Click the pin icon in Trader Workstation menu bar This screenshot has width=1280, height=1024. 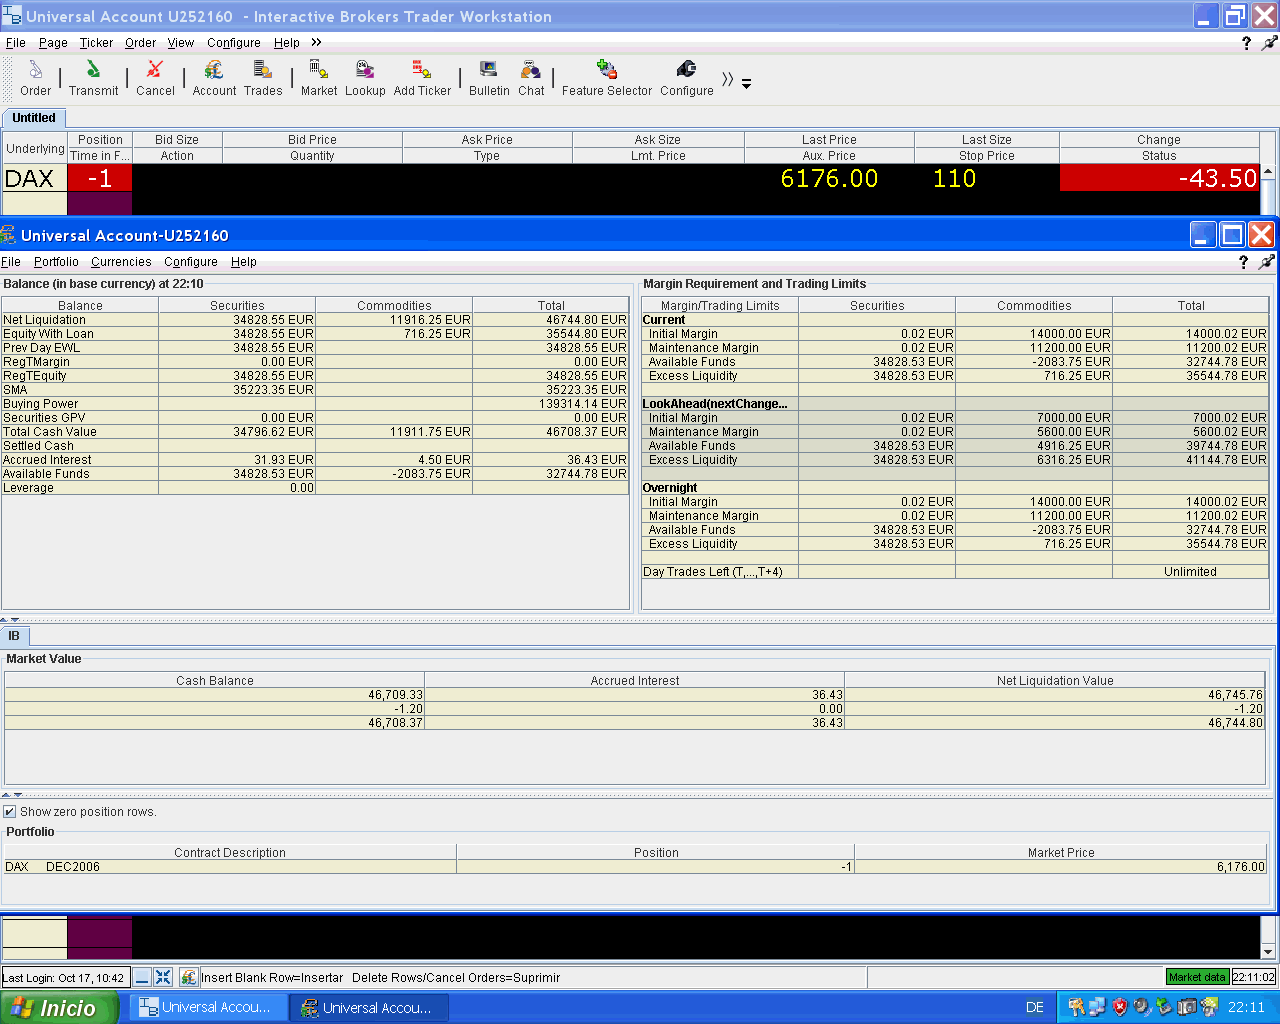coord(1269,43)
